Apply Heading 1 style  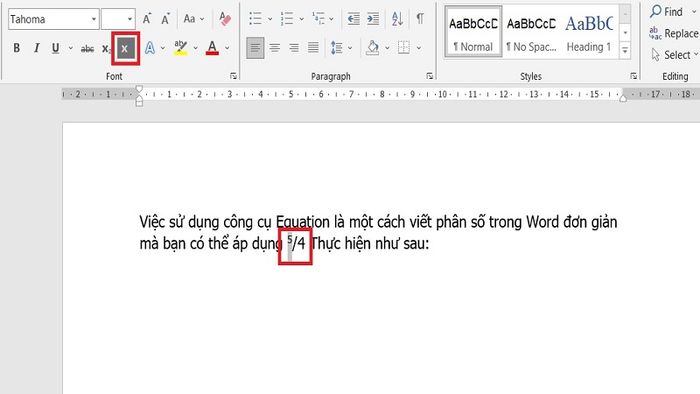(x=589, y=32)
